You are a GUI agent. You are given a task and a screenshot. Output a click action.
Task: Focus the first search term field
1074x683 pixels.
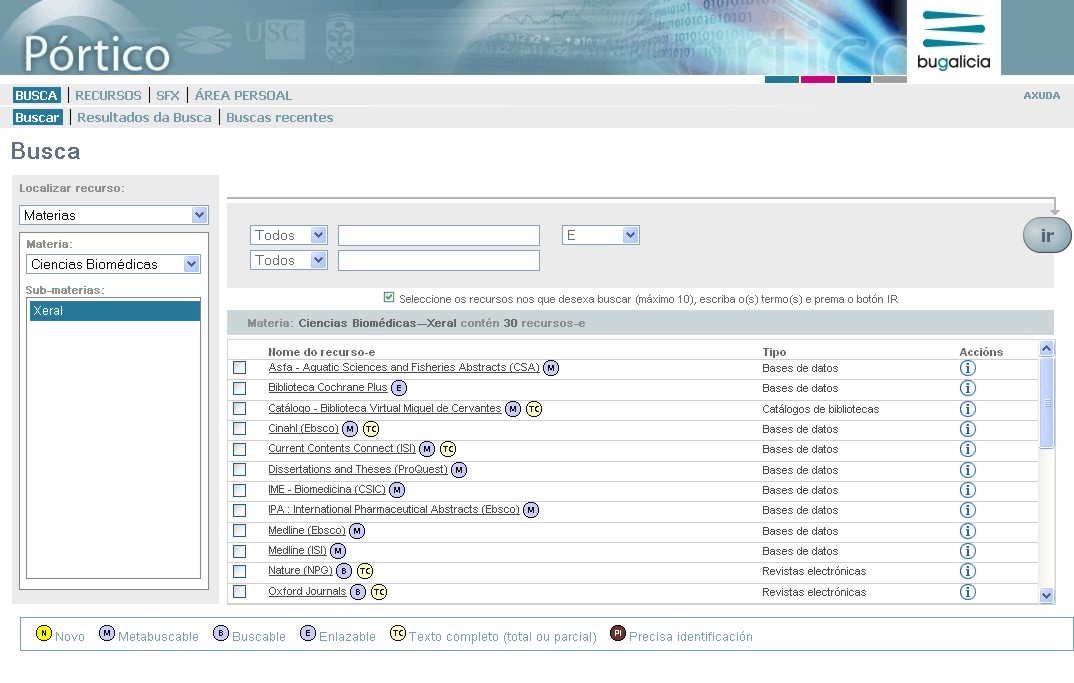pos(439,235)
